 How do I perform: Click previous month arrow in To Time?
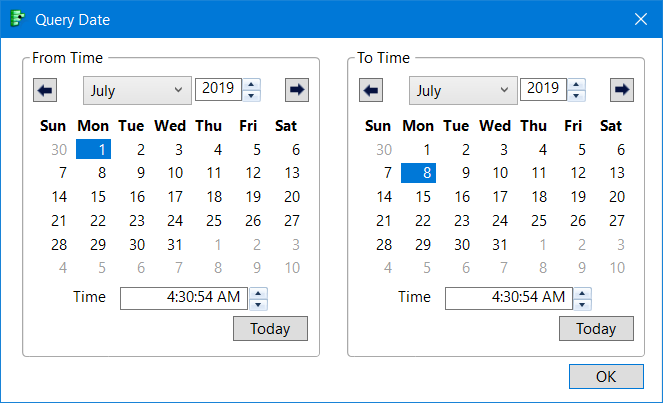[371, 90]
